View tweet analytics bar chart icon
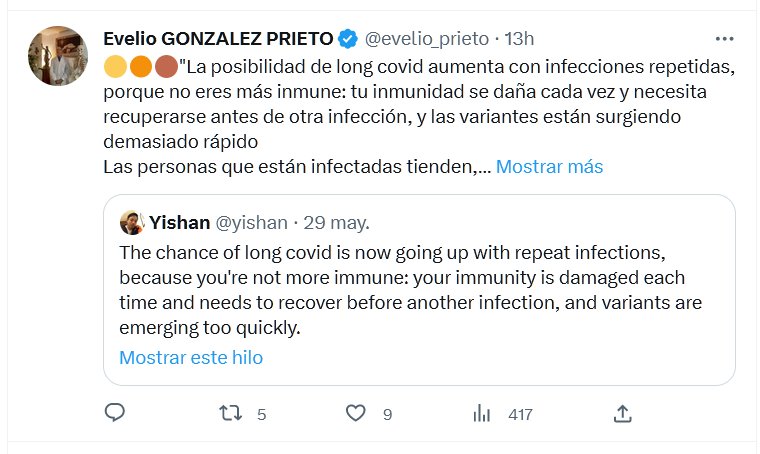760x454 pixels. [x=482, y=413]
